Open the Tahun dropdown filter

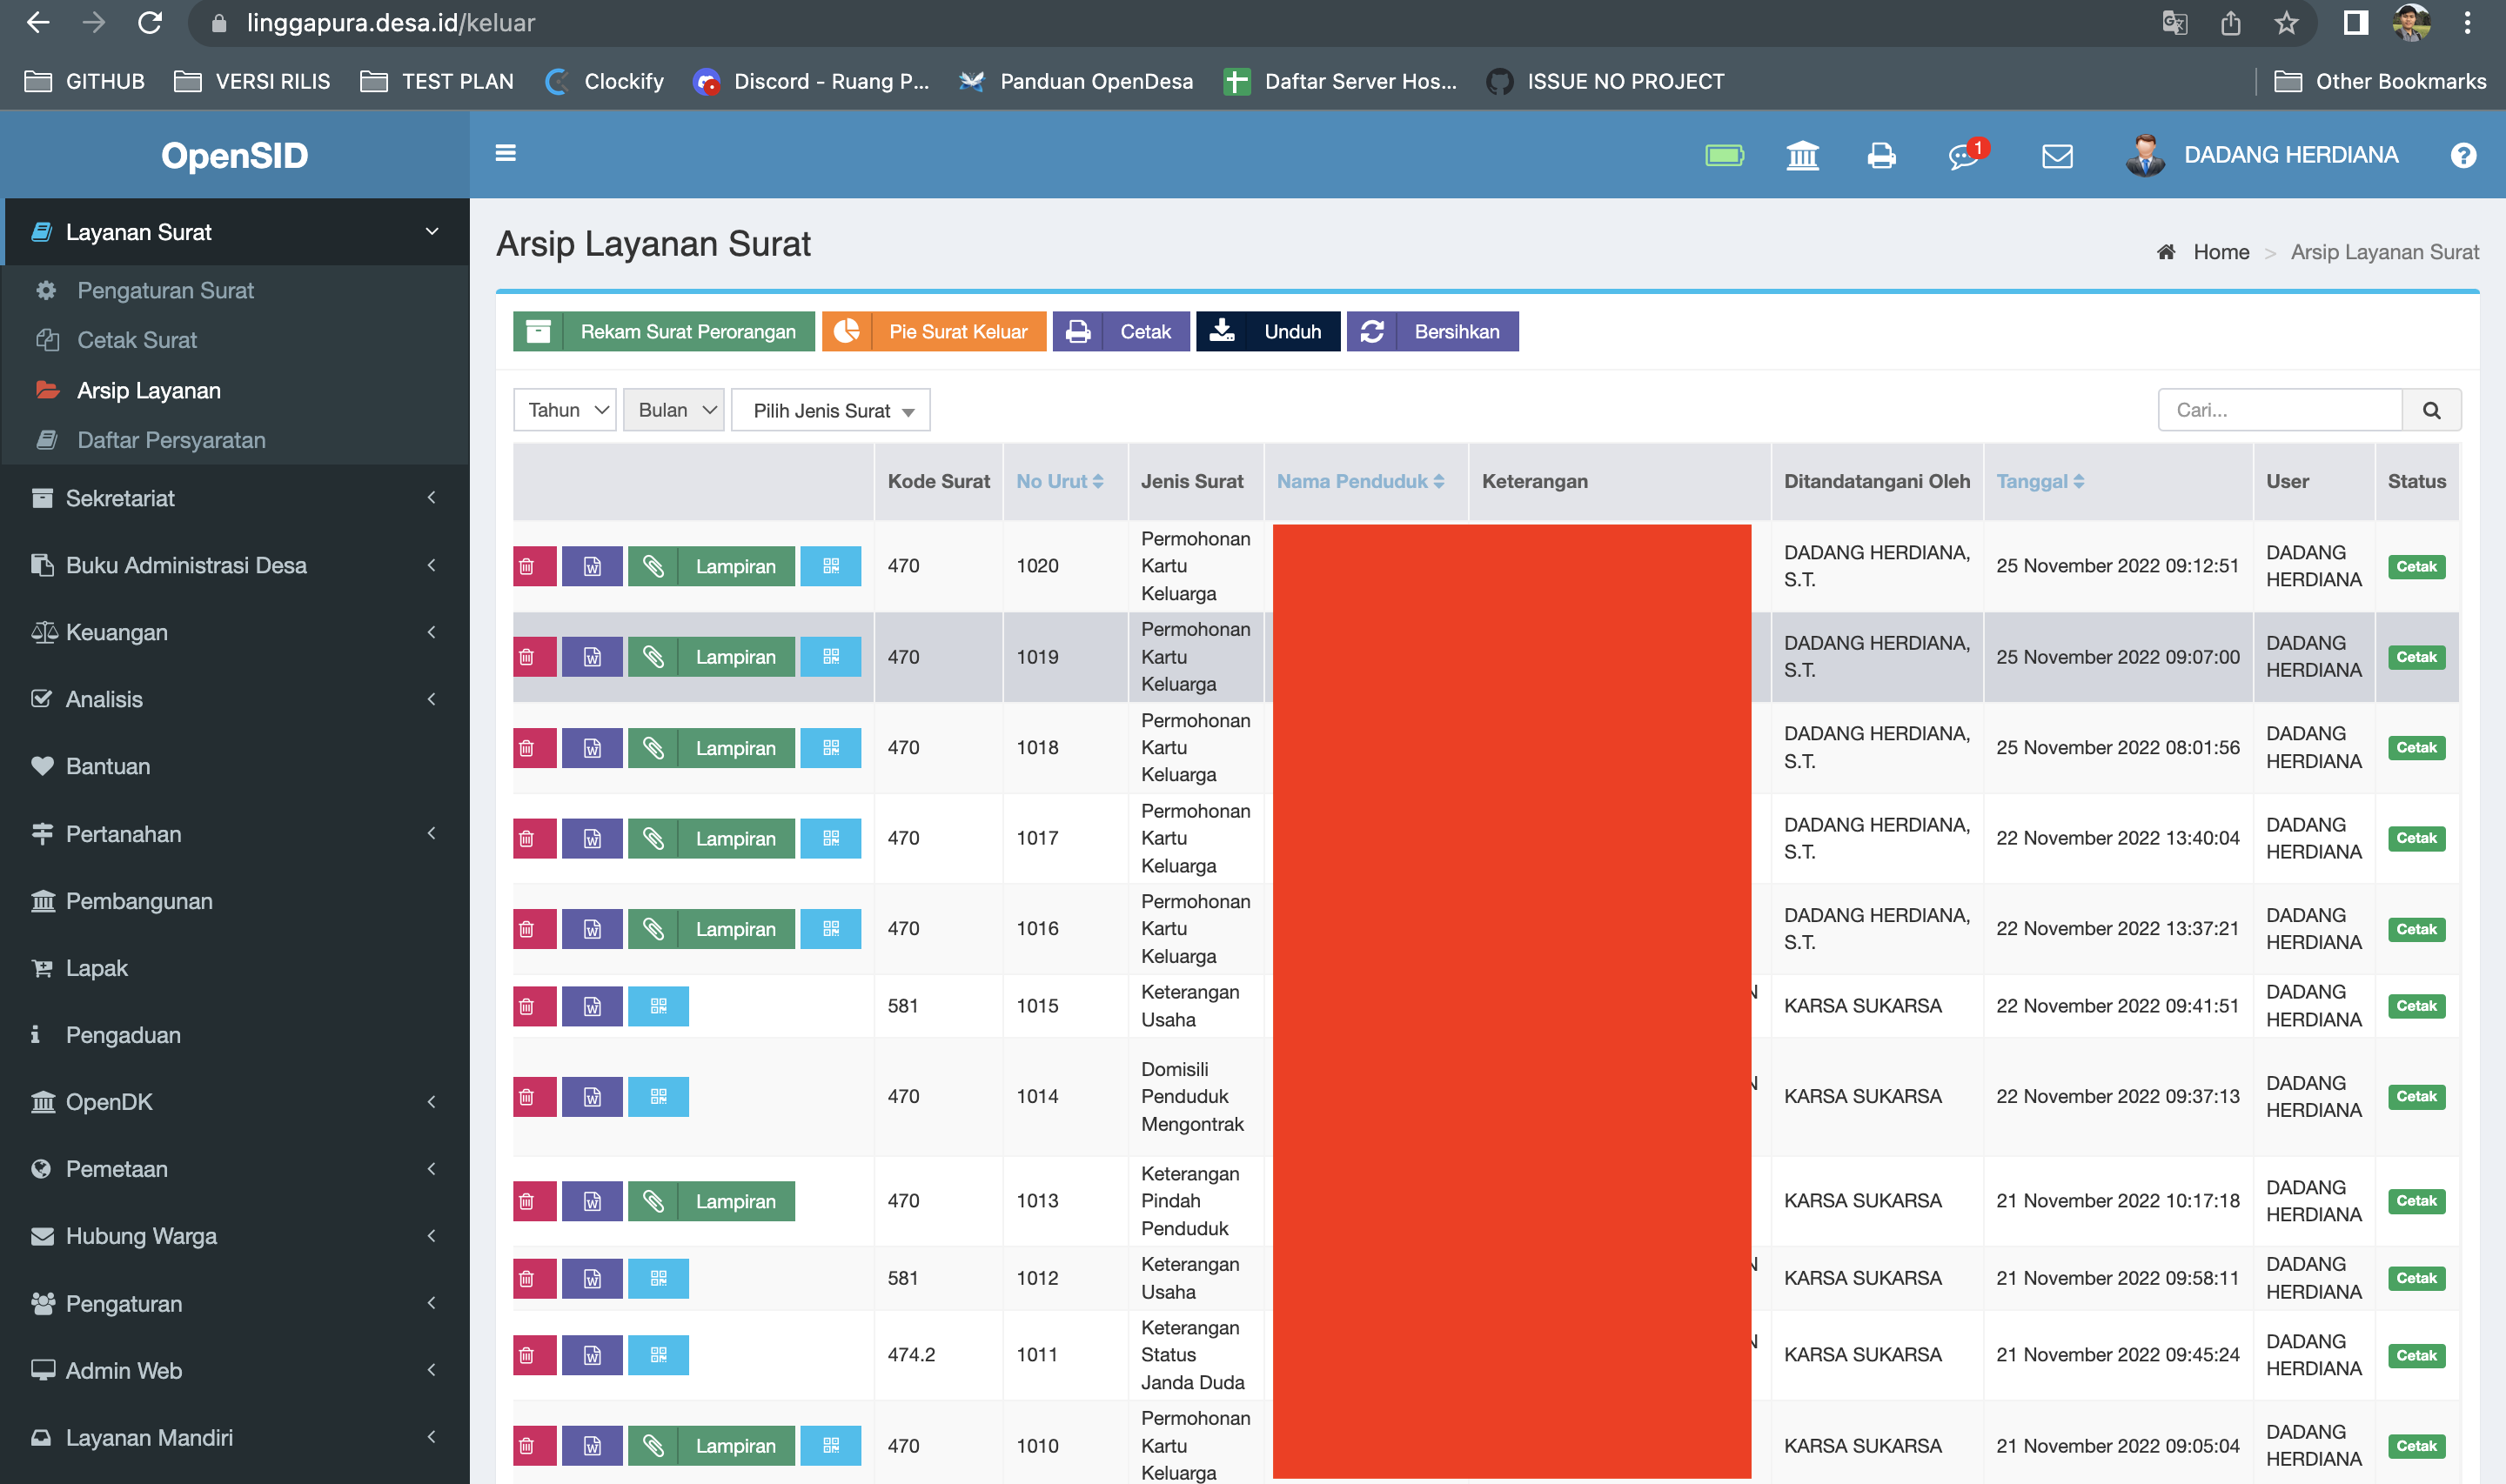pos(564,410)
